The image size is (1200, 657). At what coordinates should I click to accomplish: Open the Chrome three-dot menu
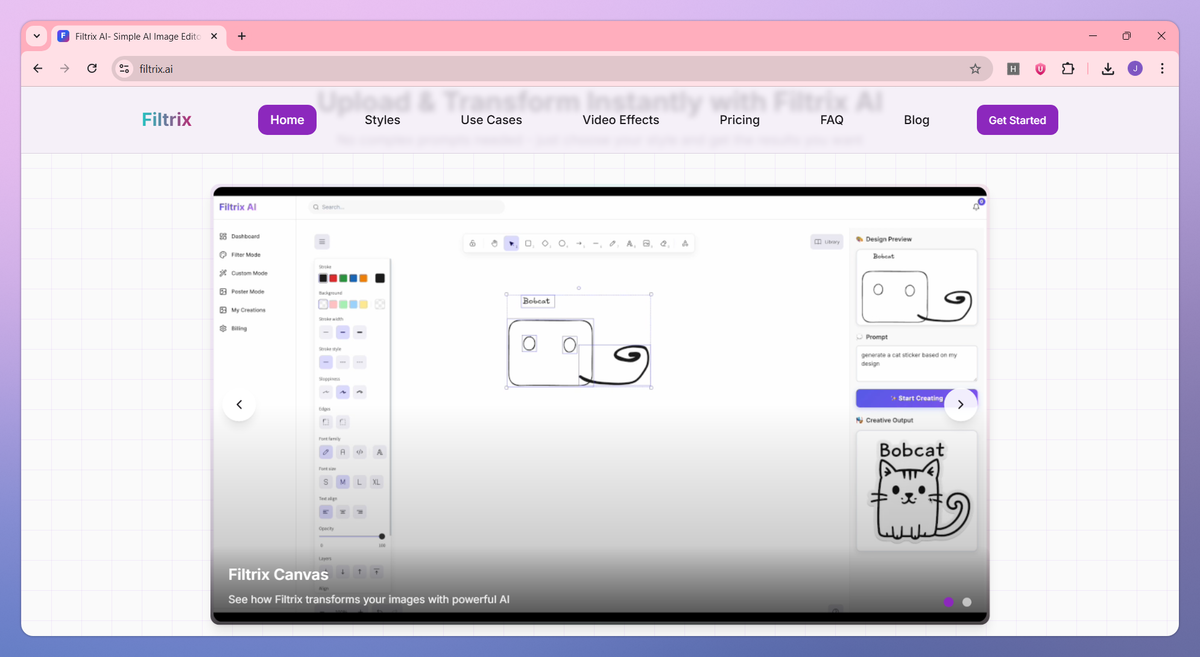tap(1162, 69)
